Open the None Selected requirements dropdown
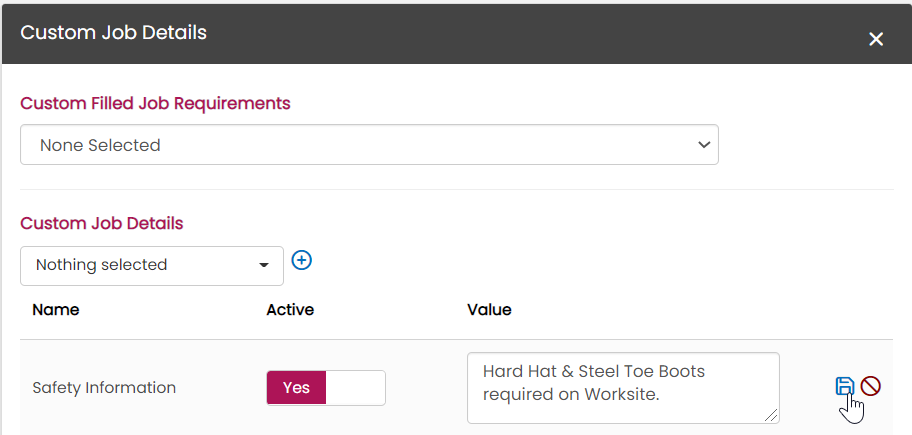Viewport: 912px width, 435px height. tap(369, 145)
